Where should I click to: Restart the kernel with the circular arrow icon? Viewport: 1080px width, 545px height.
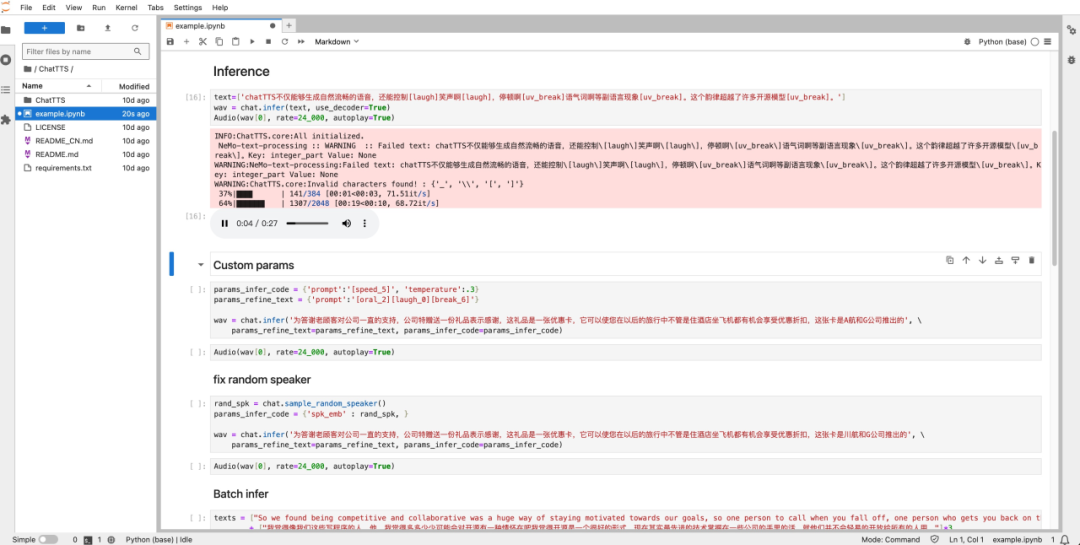pos(284,42)
